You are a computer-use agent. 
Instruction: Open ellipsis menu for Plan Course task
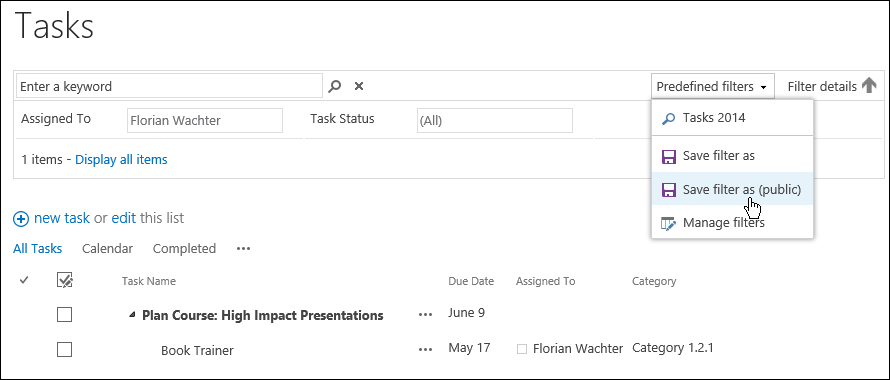point(425,315)
